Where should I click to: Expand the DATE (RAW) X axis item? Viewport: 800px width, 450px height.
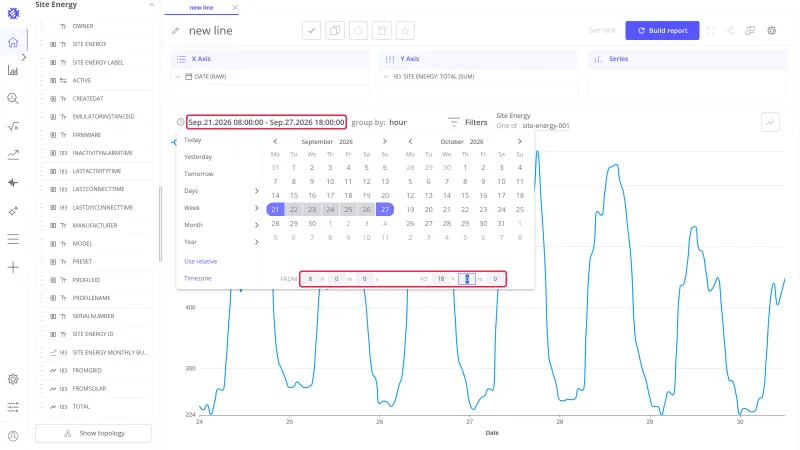(178, 77)
